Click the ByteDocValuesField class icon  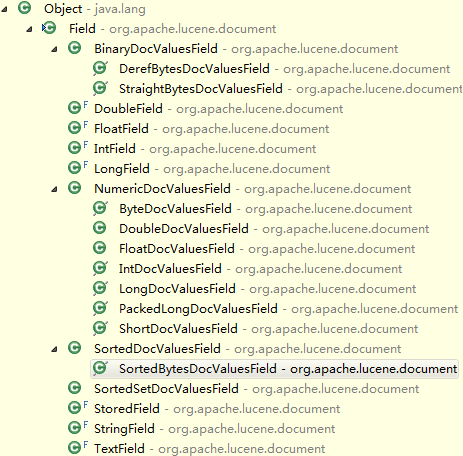click(100, 208)
